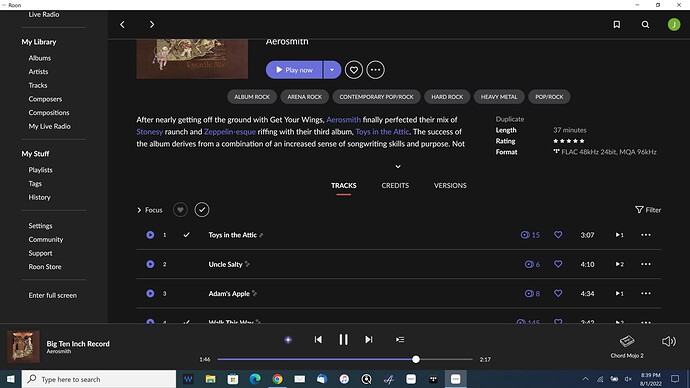
Task: Open the versions indicator for Adam's Apple
Action: (620, 293)
